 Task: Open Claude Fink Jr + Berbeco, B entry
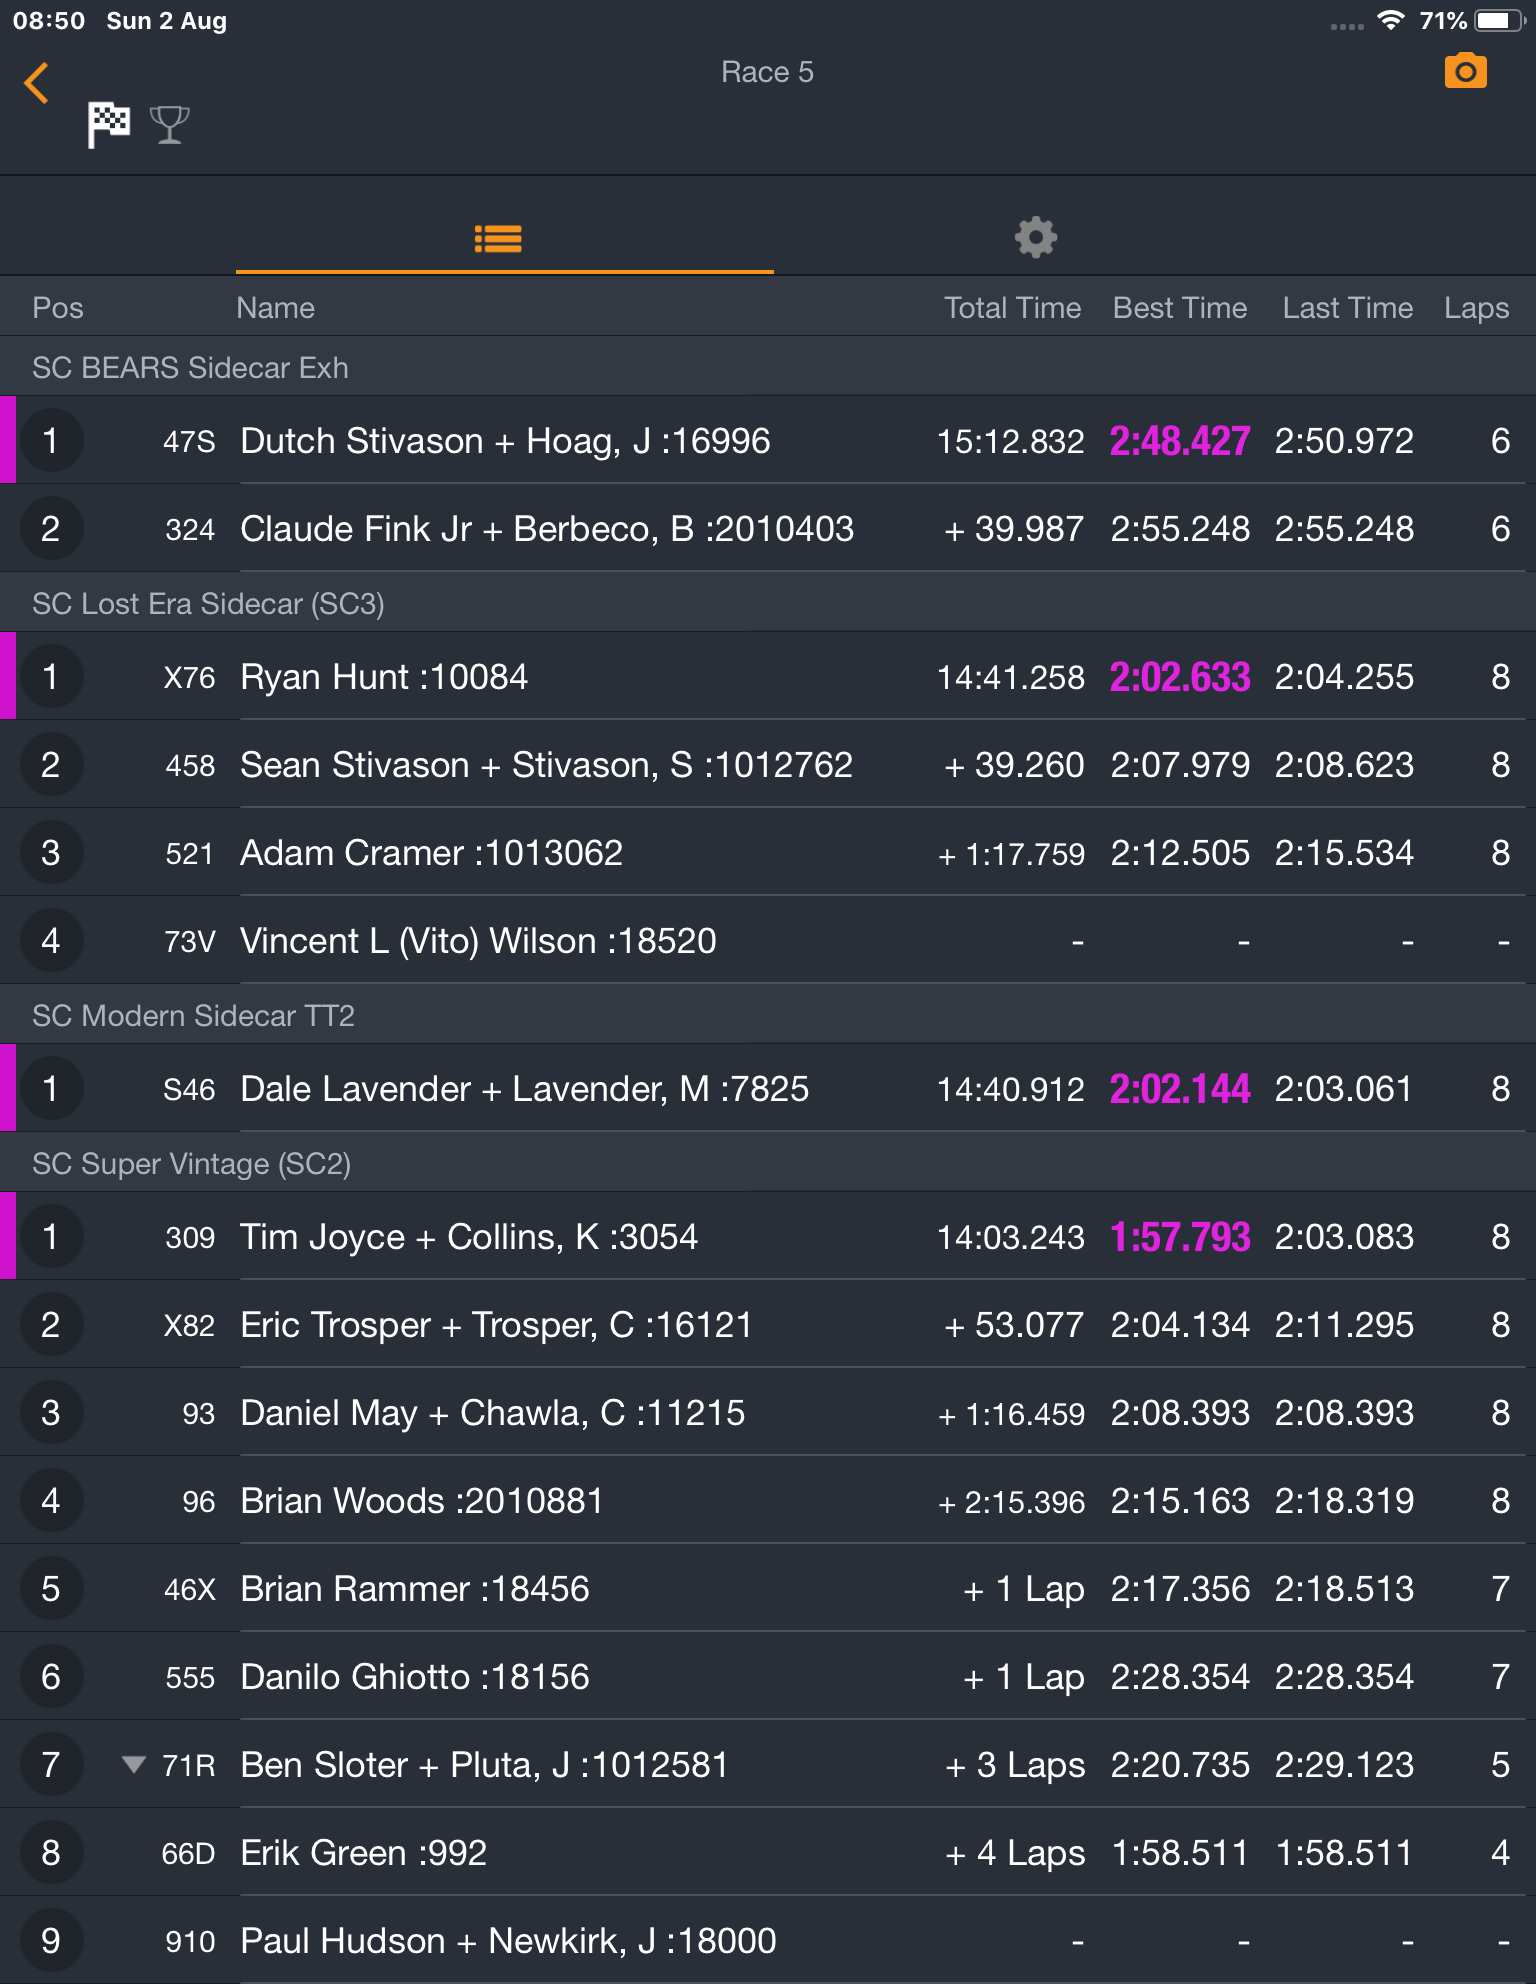(768, 528)
